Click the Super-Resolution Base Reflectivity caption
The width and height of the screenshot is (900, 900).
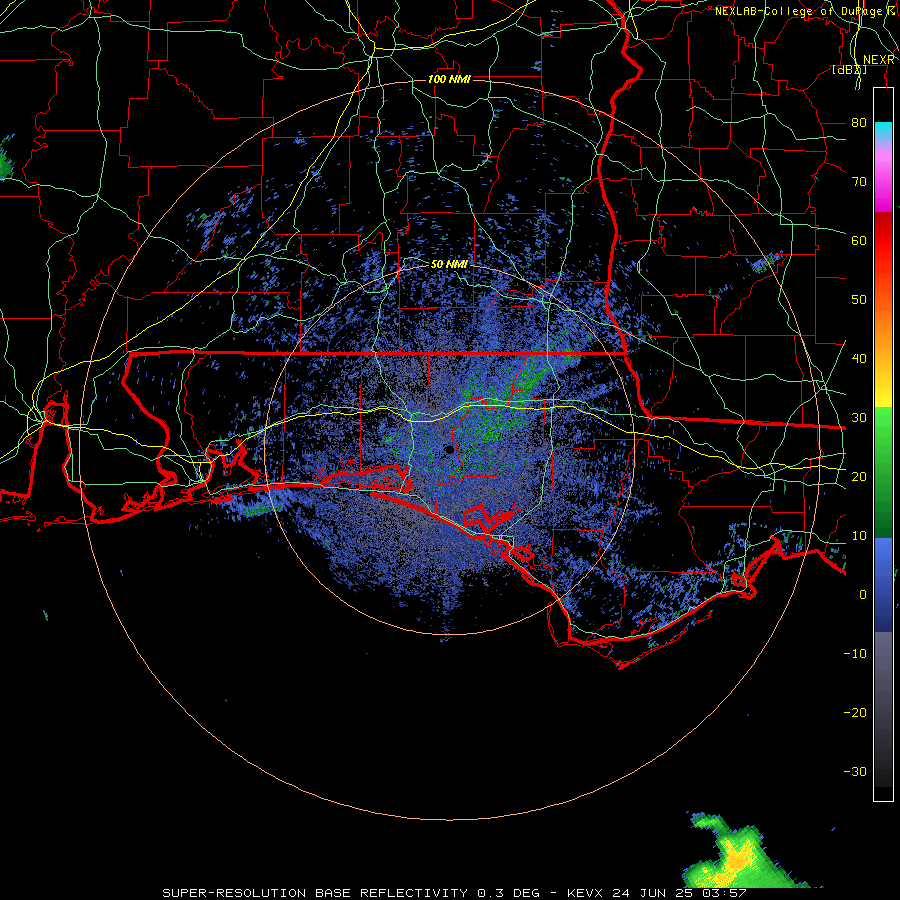(454, 893)
